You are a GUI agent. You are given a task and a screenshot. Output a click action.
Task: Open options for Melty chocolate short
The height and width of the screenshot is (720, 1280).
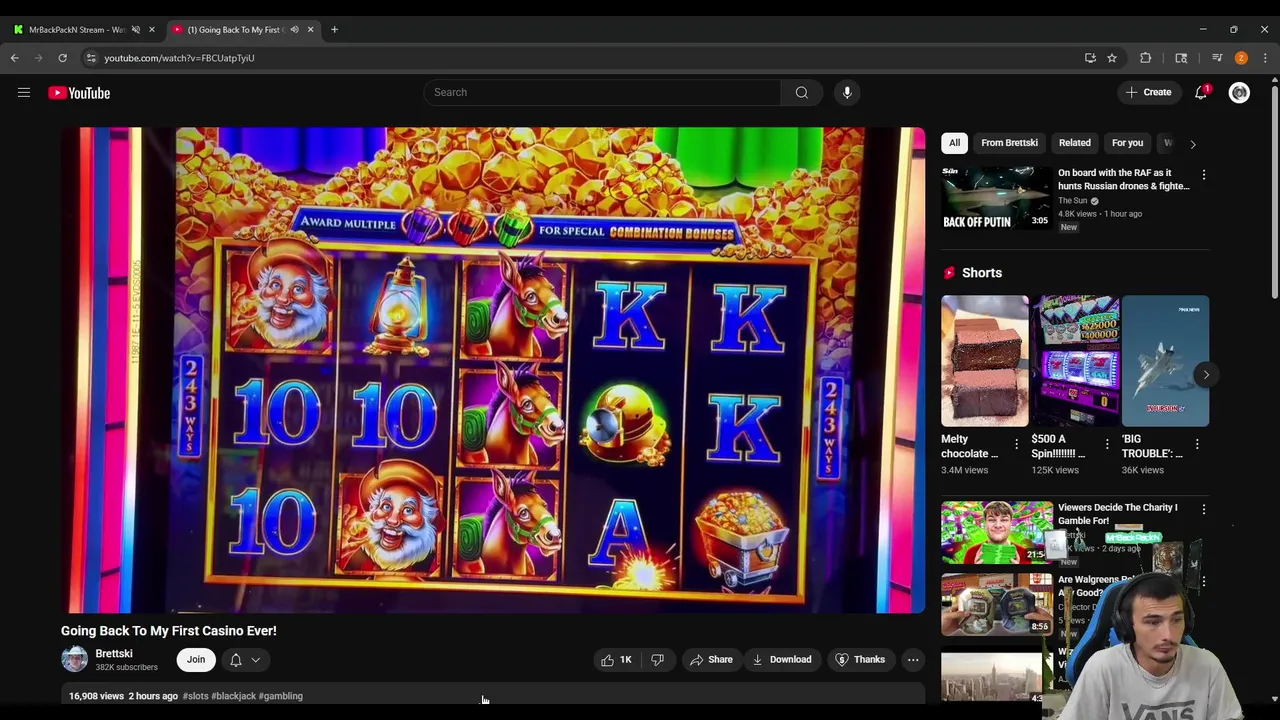[x=1017, y=444]
